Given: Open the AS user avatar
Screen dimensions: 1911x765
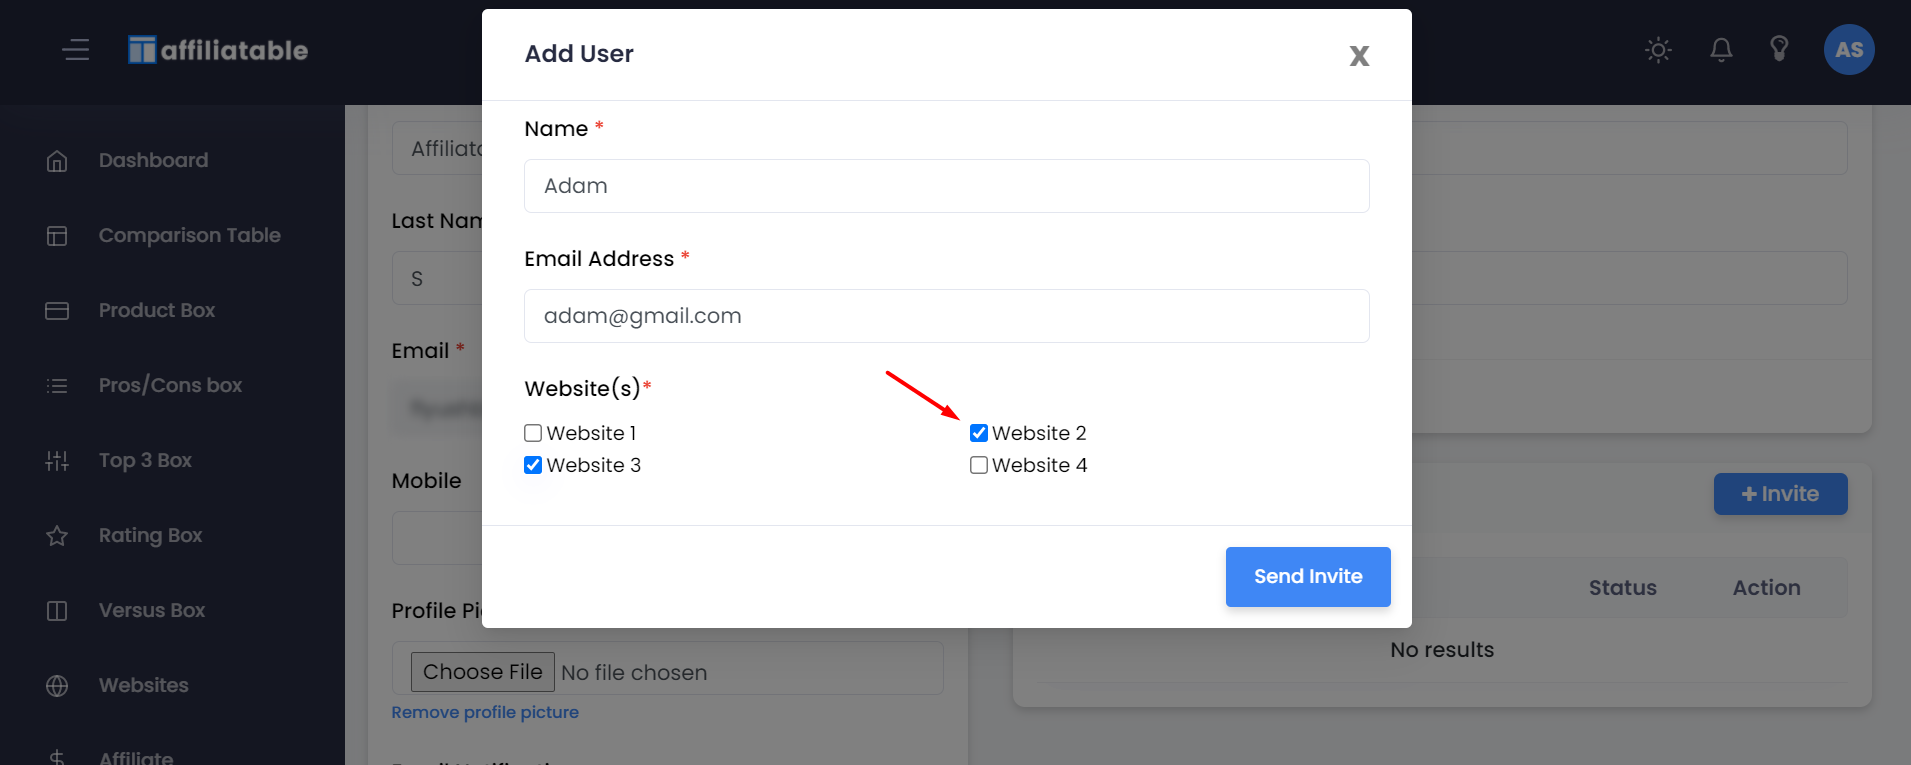Looking at the screenshot, I should (1849, 50).
